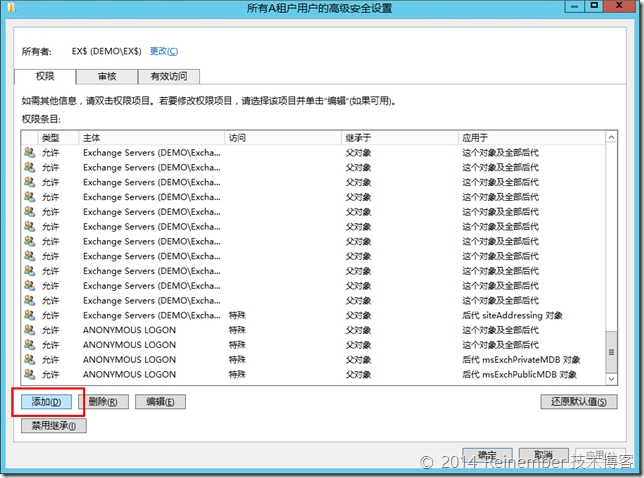Sort by the 类型 column header
Image resolution: width=644 pixels, height=478 pixels.
click(x=58, y=138)
